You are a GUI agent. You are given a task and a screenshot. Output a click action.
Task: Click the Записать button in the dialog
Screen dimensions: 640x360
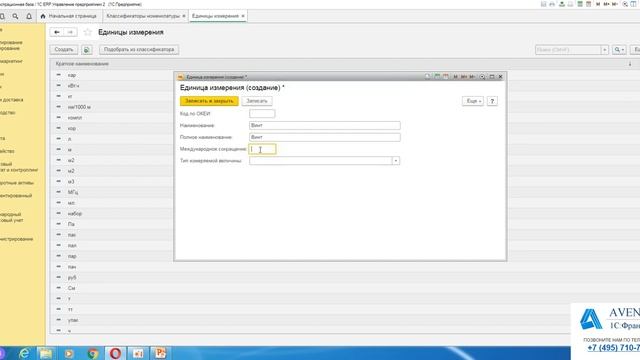[x=257, y=101]
